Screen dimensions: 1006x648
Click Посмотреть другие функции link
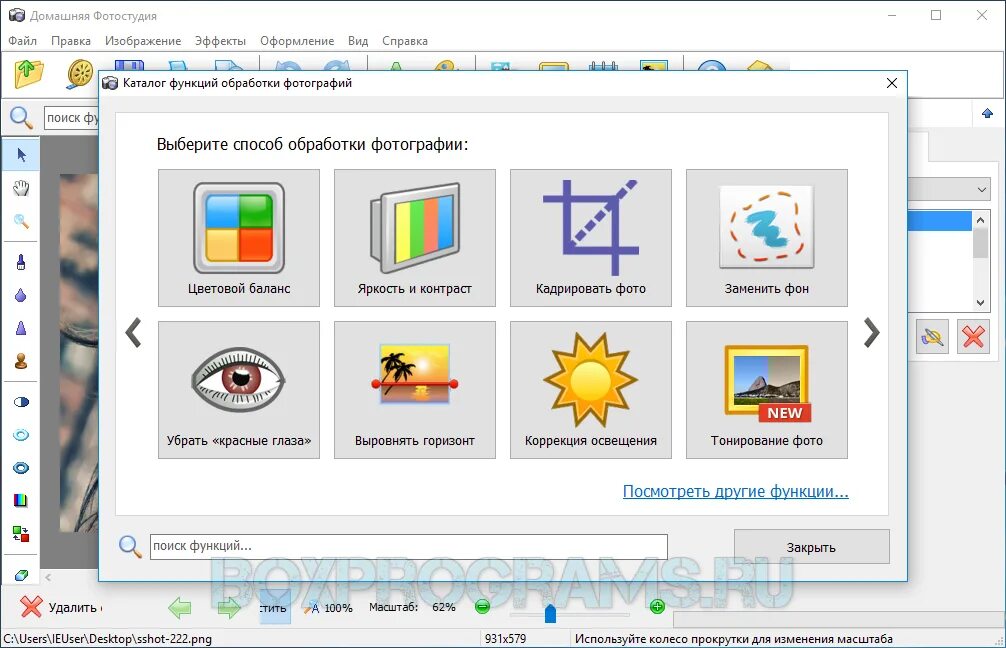tap(735, 491)
